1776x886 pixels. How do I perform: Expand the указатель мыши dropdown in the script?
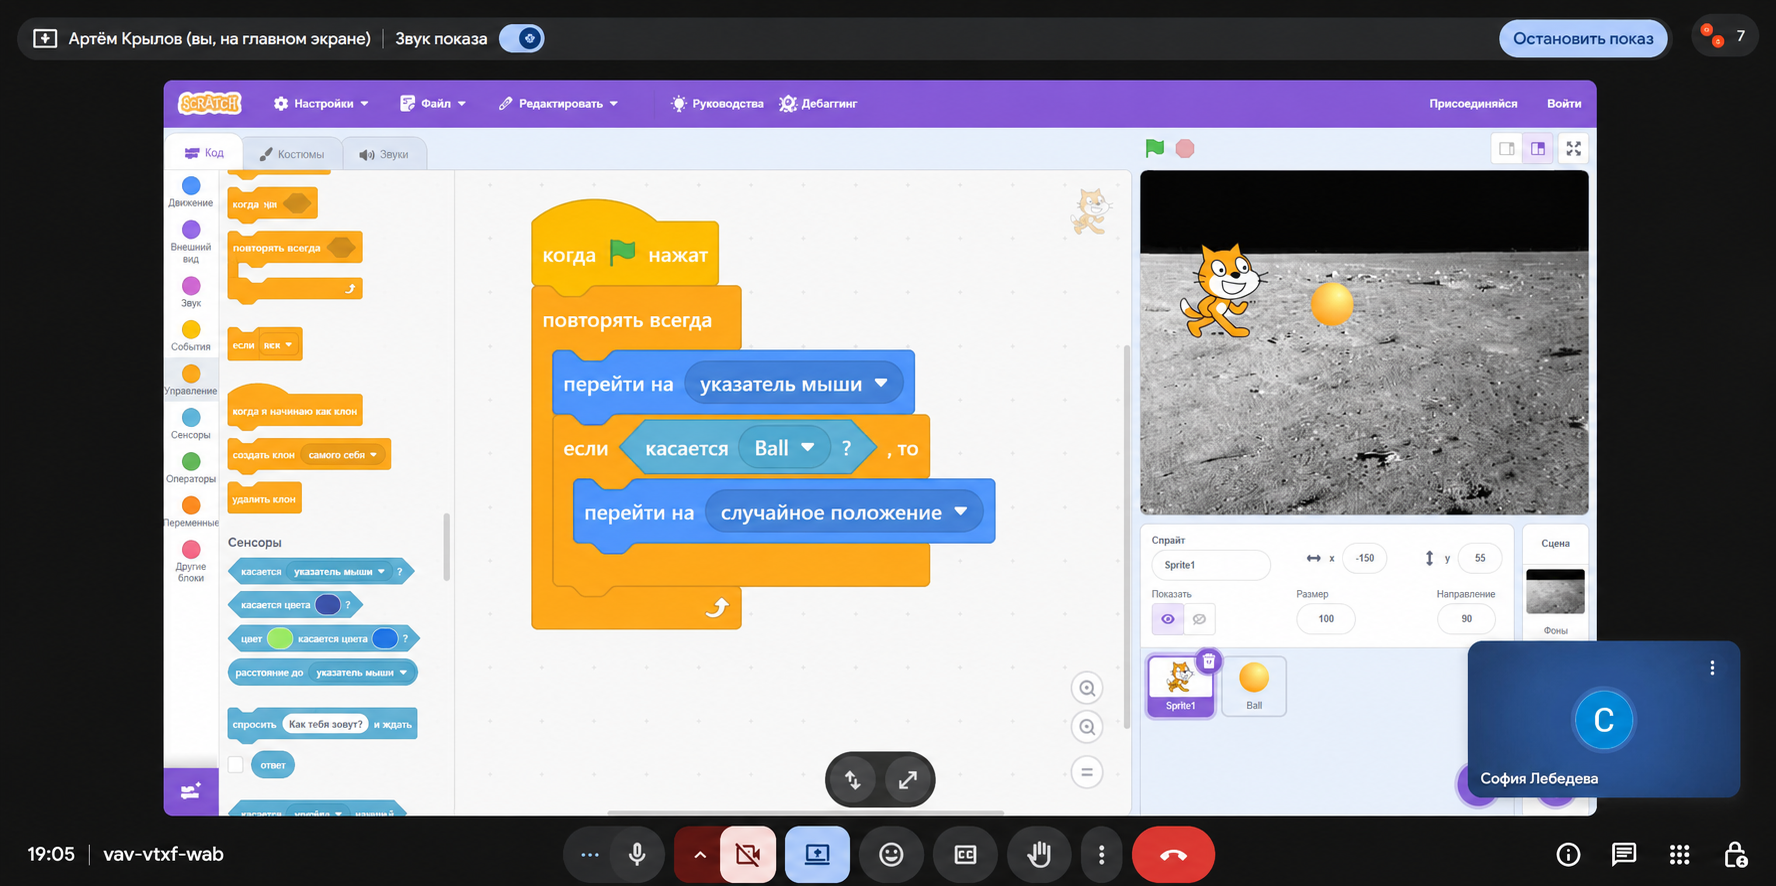coord(881,383)
